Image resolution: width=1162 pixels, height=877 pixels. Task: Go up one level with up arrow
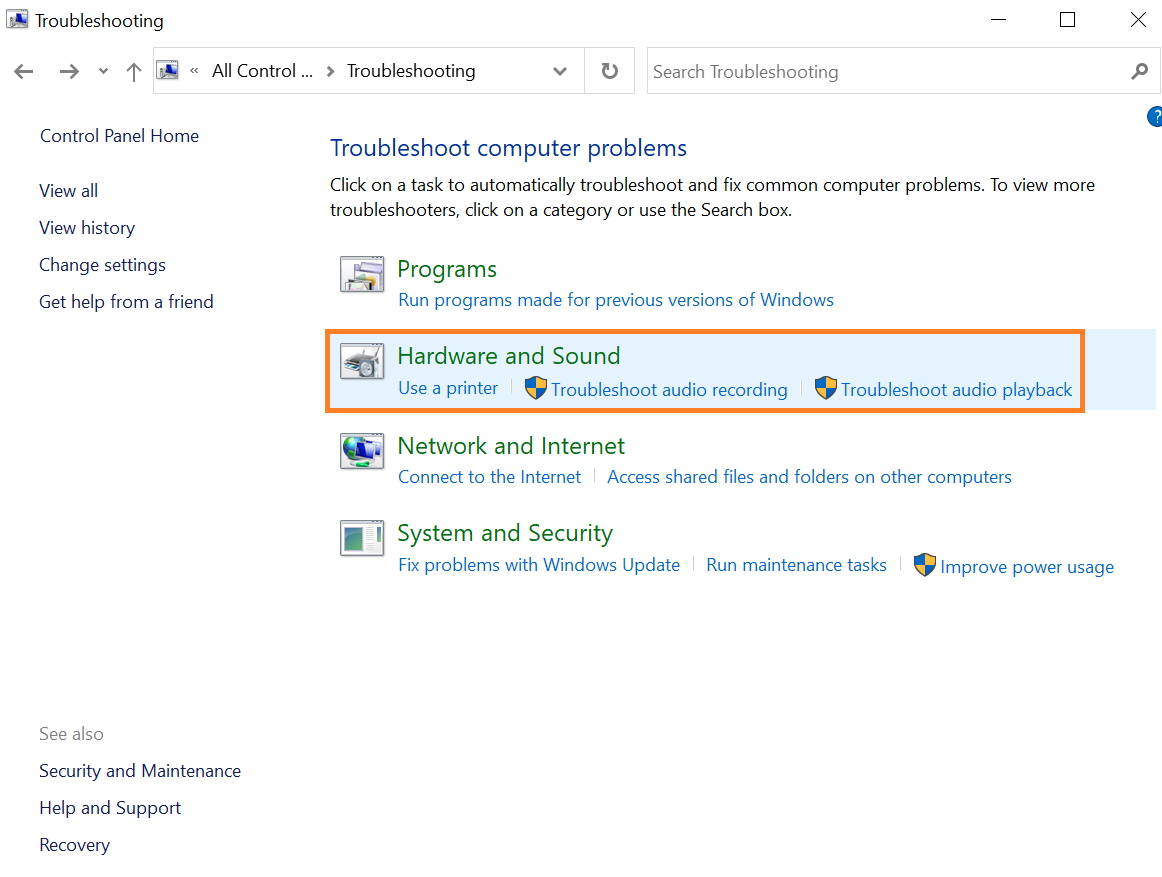tap(134, 72)
